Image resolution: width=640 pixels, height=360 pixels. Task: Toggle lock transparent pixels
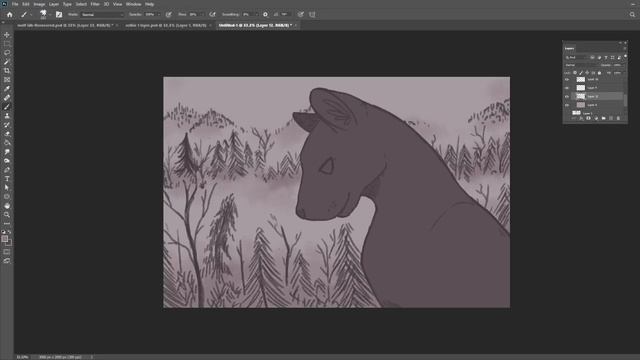pos(575,73)
